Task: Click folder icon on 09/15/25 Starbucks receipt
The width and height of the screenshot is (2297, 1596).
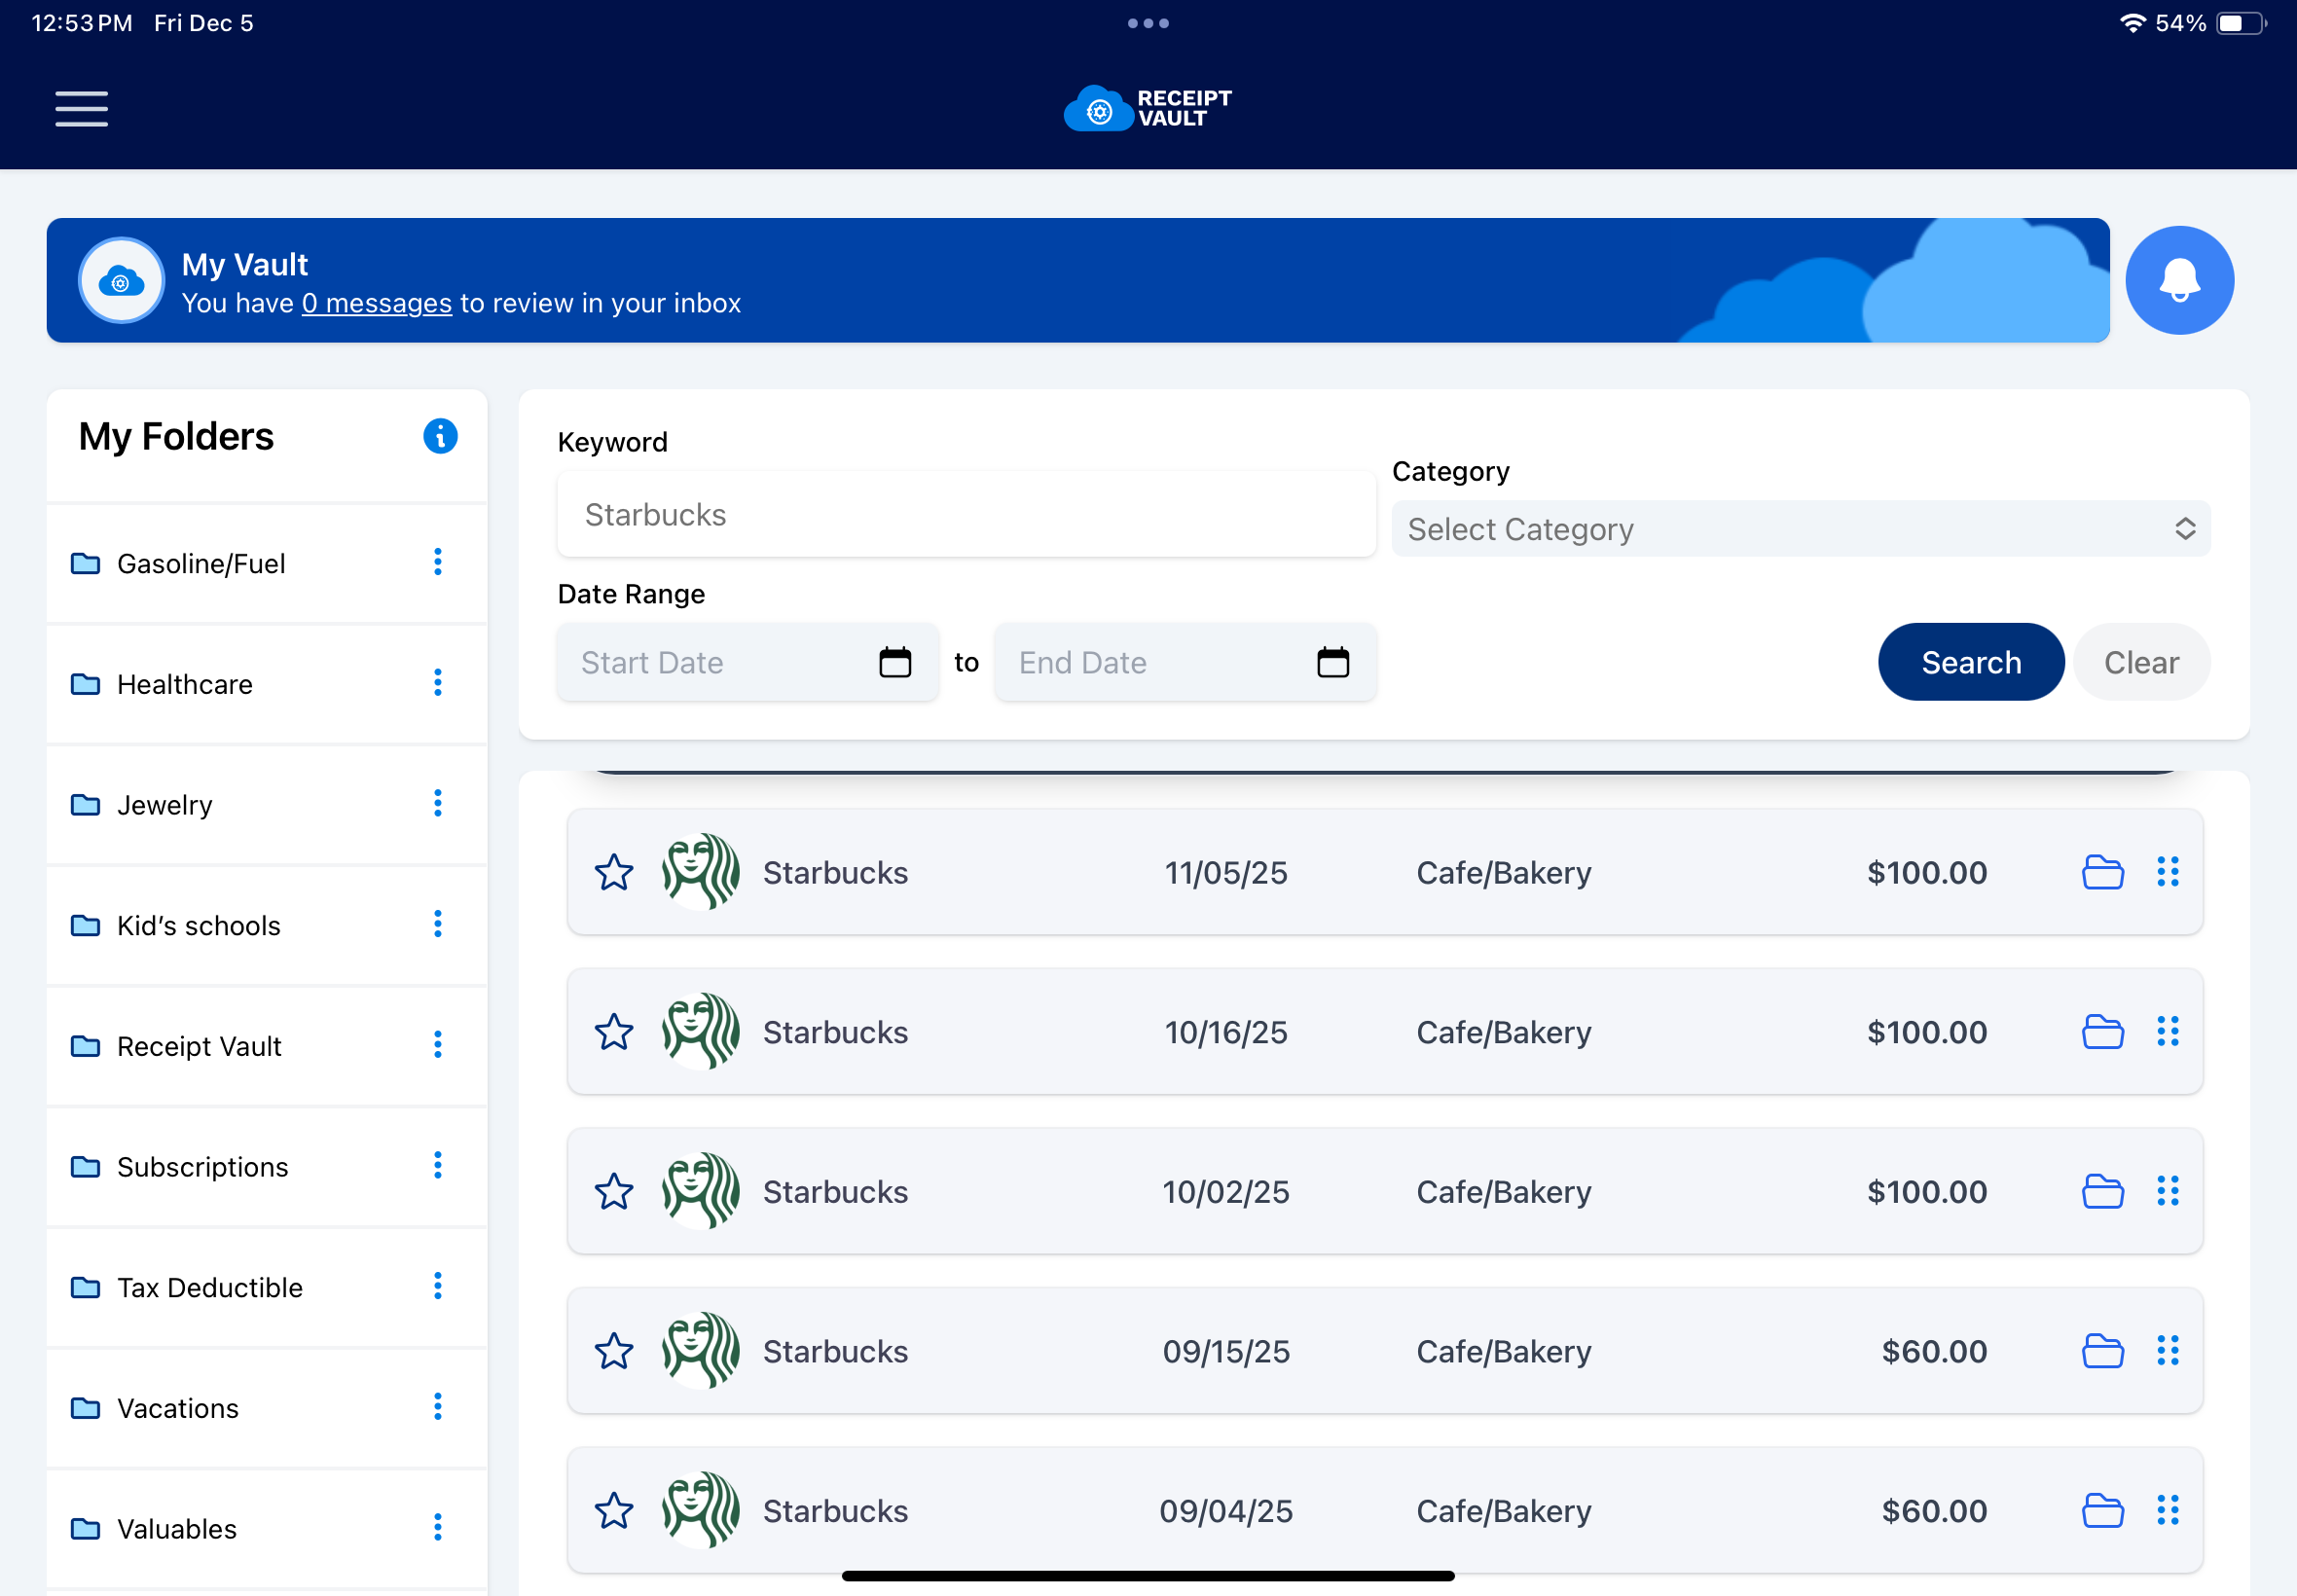Action: pyautogui.click(x=2102, y=1351)
